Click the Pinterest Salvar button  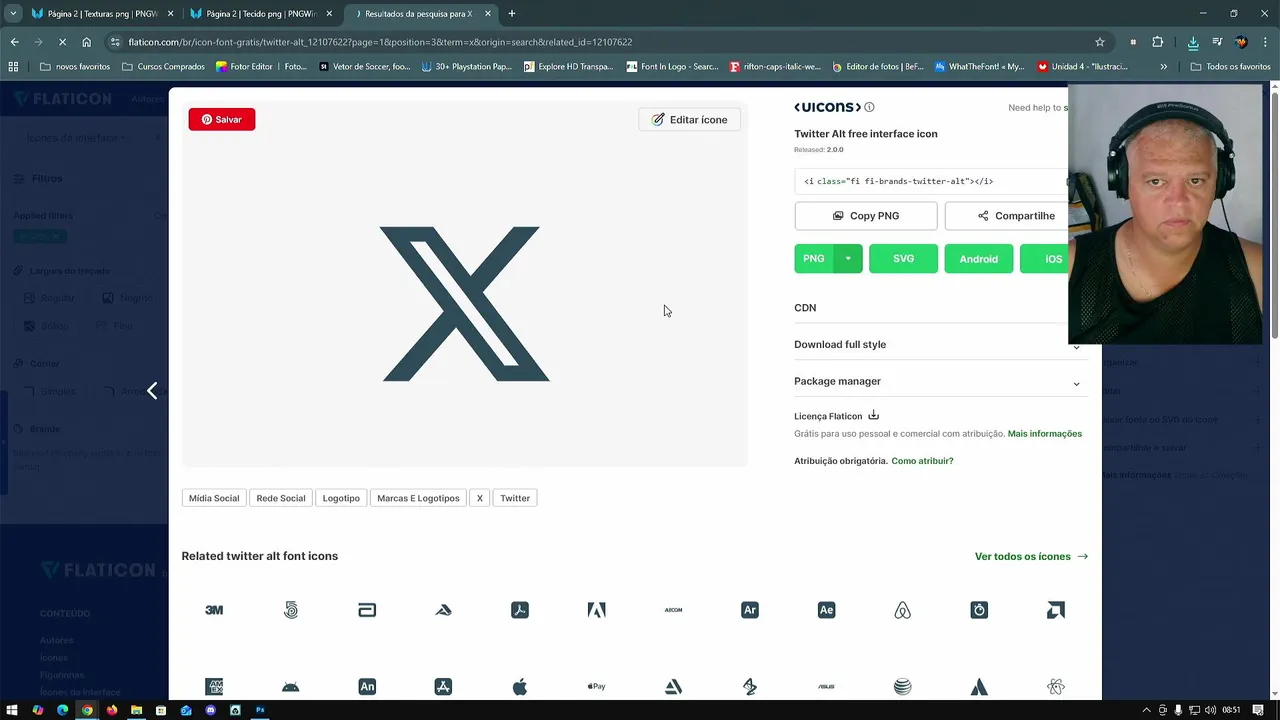point(222,119)
